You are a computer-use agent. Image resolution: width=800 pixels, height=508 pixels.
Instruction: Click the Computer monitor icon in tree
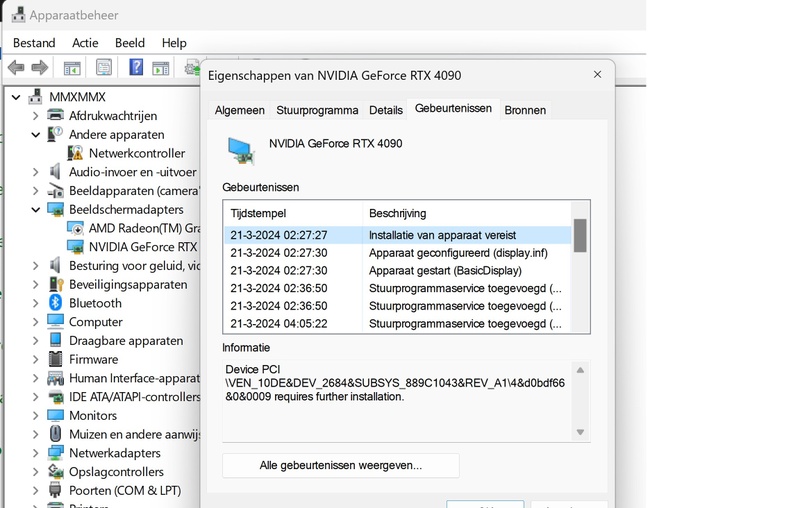coord(56,321)
